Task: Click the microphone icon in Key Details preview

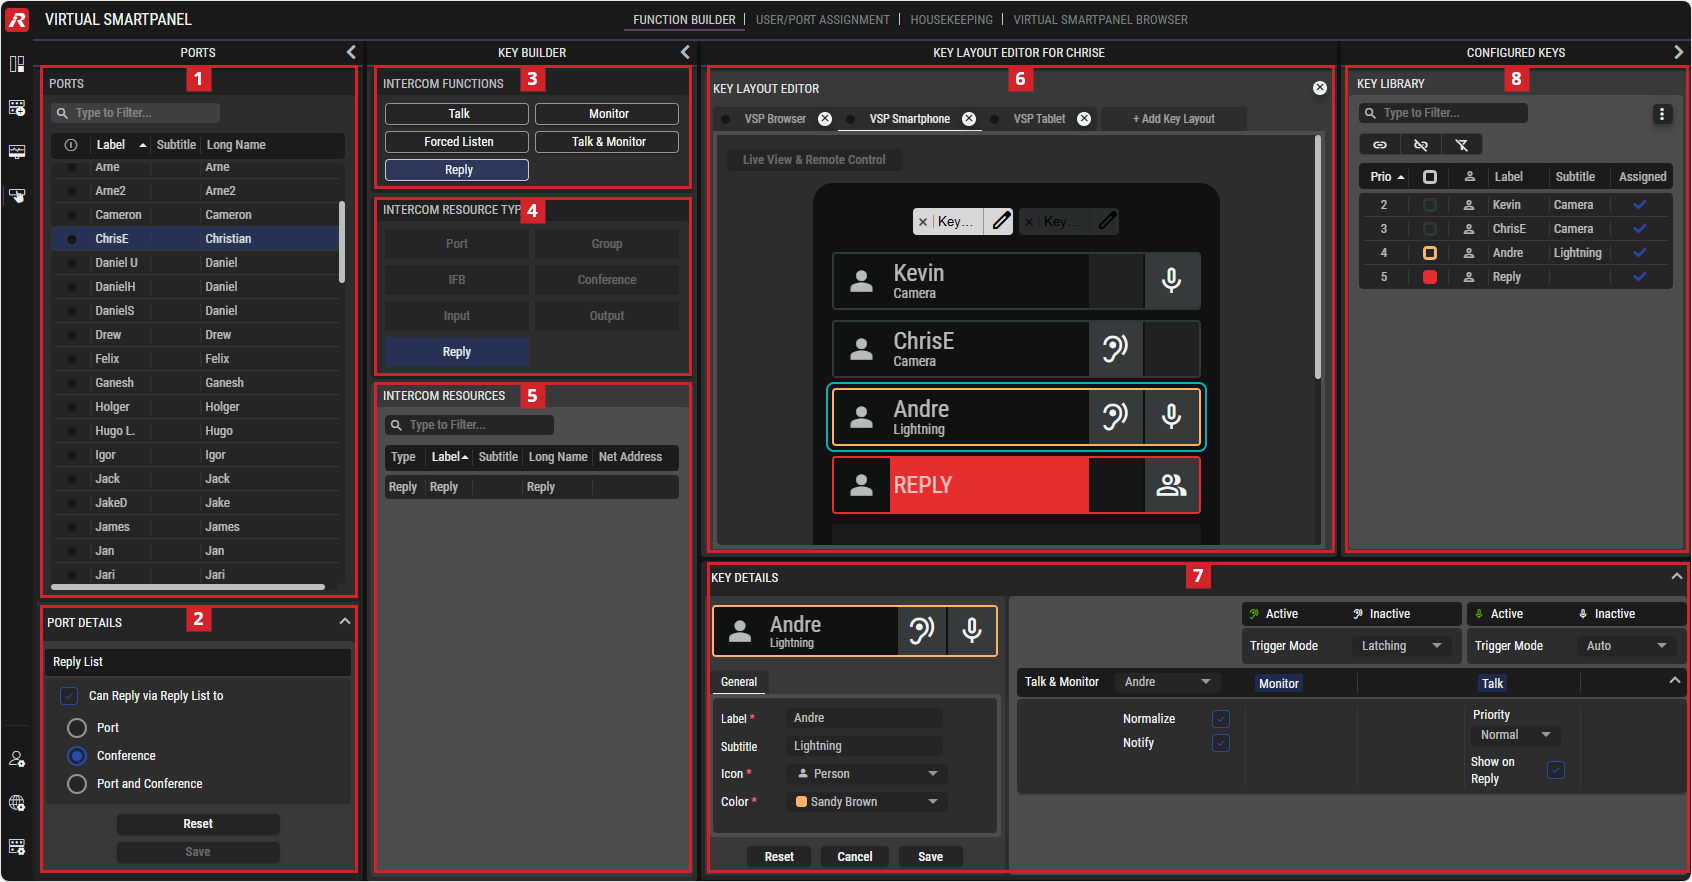Action: pyautogui.click(x=972, y=631)
